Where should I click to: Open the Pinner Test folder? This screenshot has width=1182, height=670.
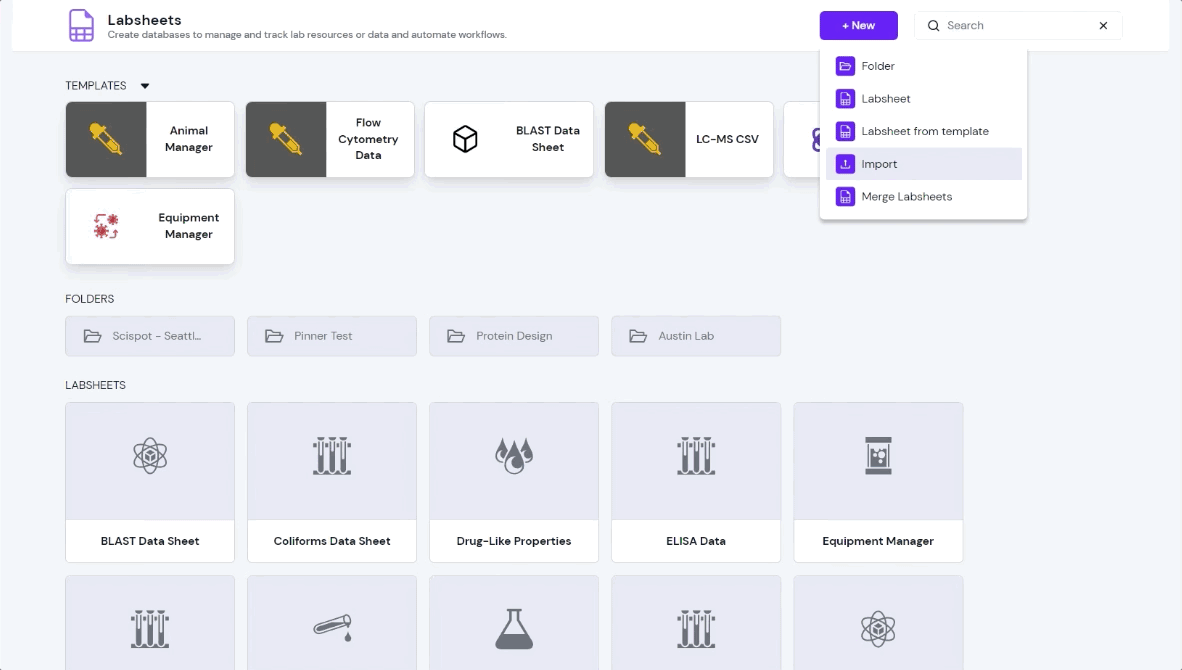click(x=332, y=336)
